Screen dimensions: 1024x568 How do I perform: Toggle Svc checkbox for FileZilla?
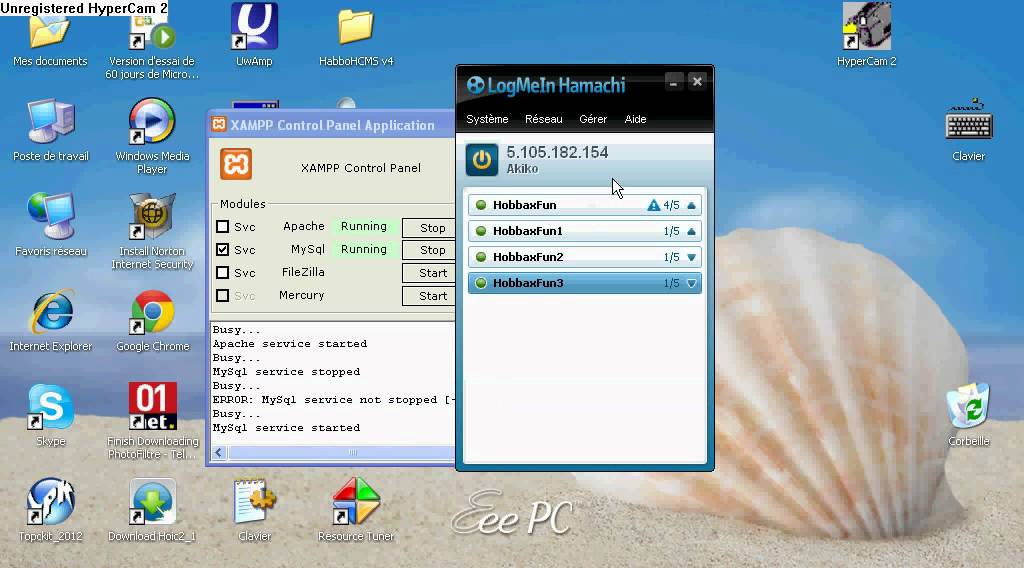tap(223, 272)
